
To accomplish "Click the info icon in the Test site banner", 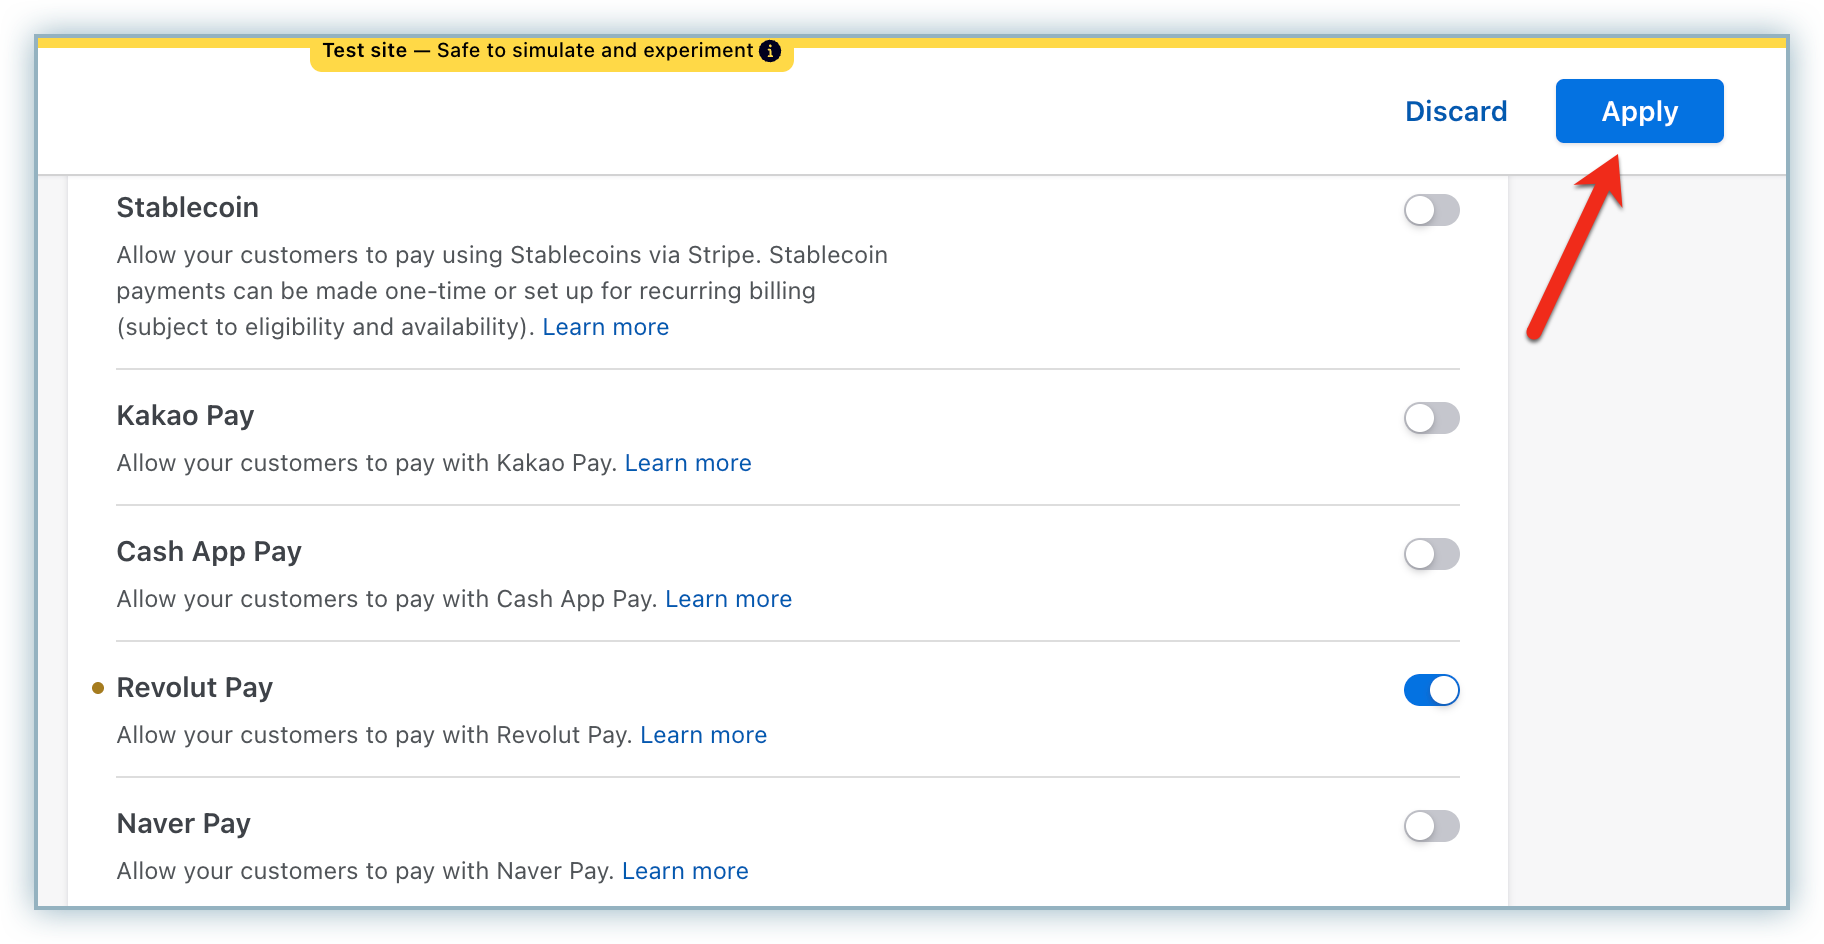I will coord(770,51).
